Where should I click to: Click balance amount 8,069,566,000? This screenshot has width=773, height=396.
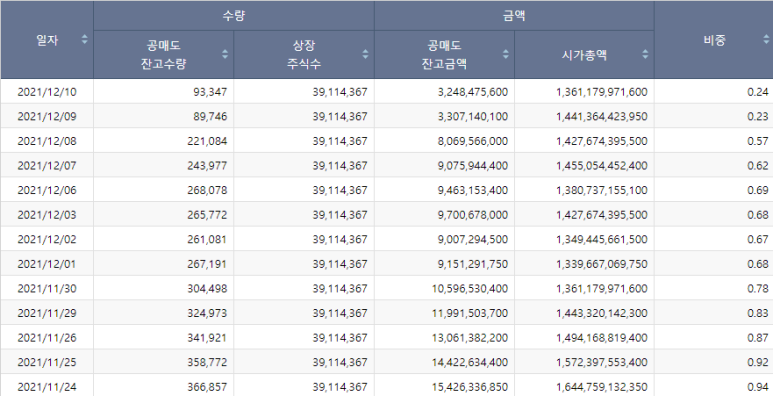473,141
